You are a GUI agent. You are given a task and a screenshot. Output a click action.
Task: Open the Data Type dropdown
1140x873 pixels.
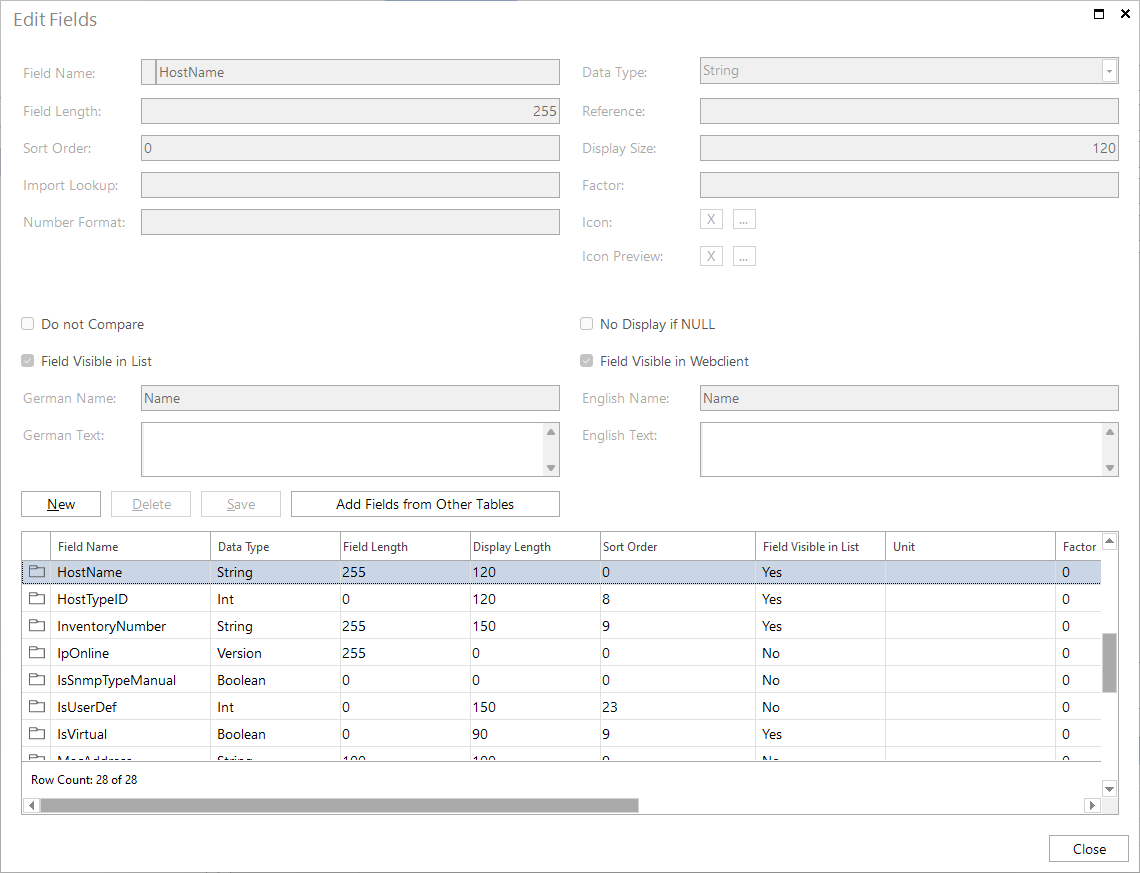click(1110, 70)
